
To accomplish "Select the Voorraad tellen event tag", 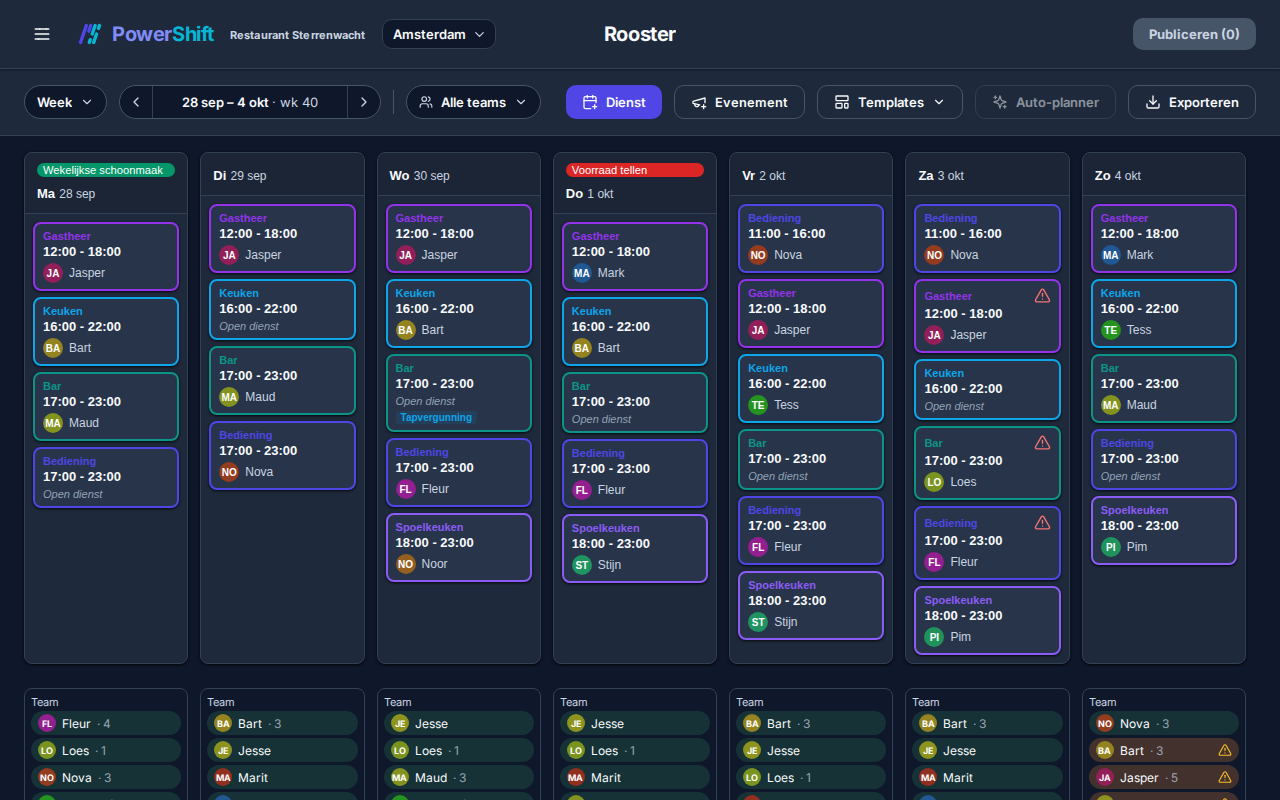I will [635, 170].
